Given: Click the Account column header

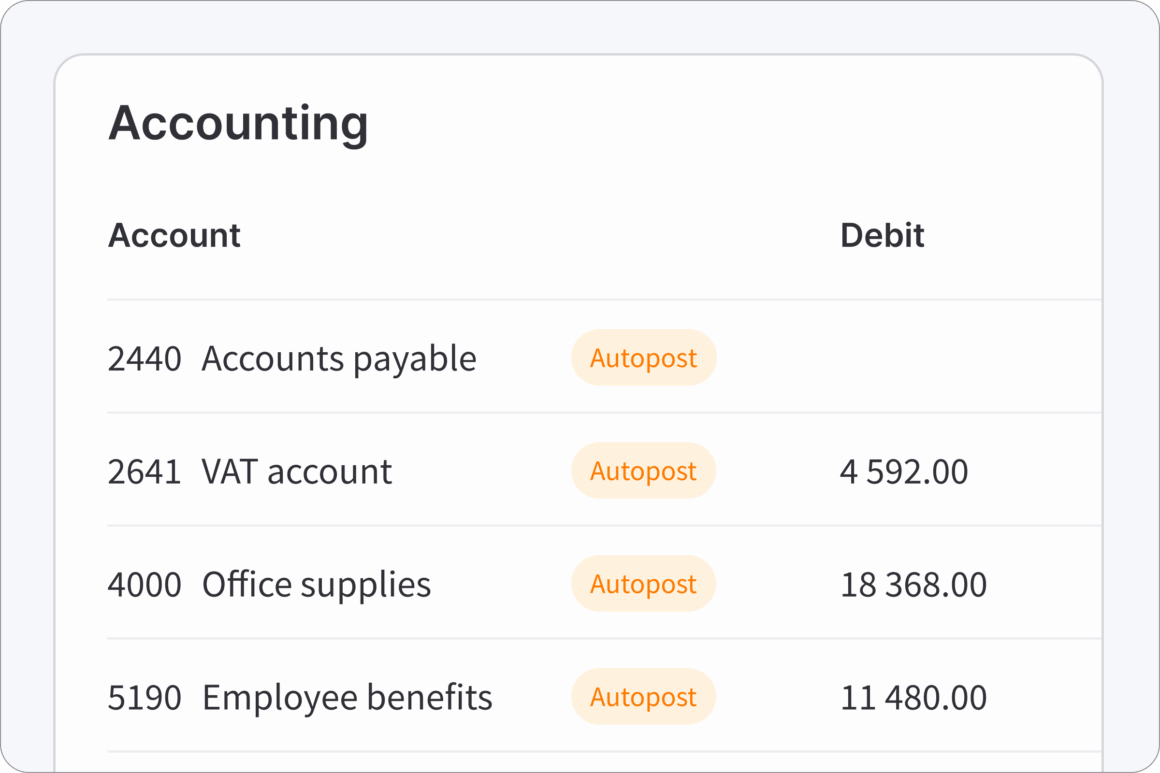Looking at the screenshot, I should 174,235.
